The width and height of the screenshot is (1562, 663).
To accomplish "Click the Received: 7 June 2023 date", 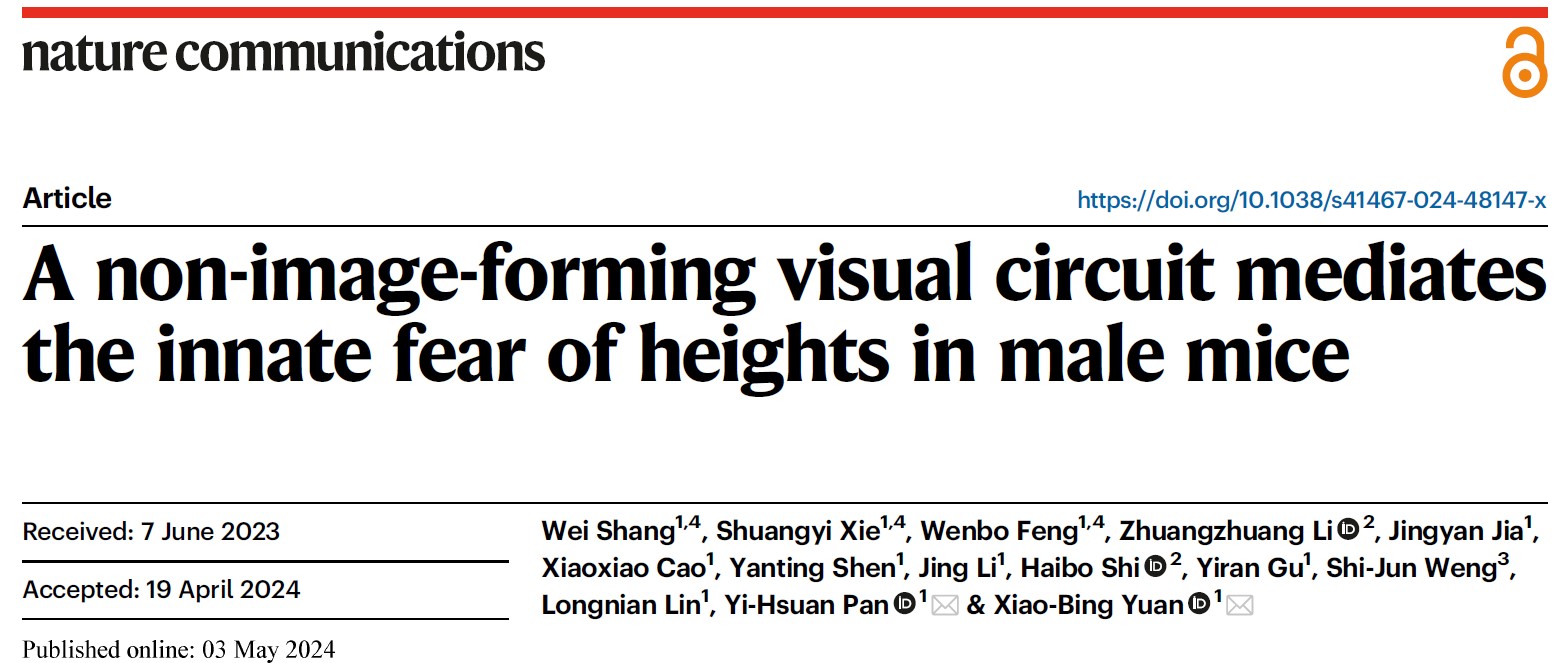I will [x=151, y=531].
